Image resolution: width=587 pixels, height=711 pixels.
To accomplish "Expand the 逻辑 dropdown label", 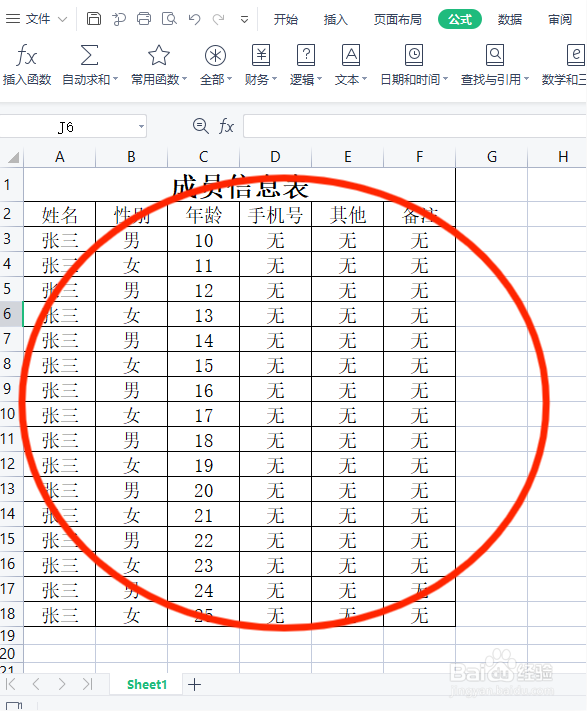I will coord(306,80).
